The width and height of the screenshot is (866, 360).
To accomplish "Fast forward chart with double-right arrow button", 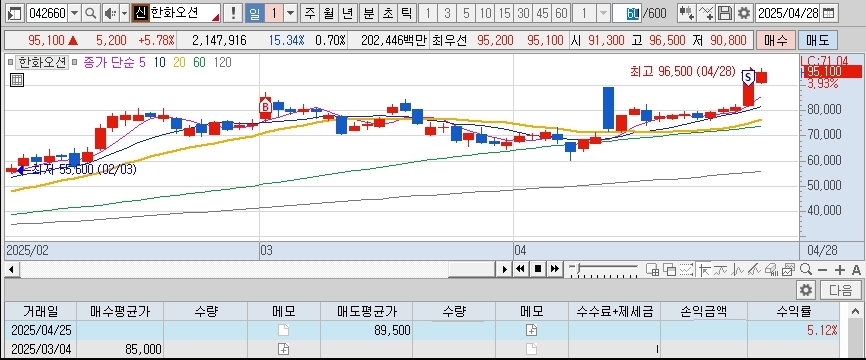I will [x=555, y=269].
